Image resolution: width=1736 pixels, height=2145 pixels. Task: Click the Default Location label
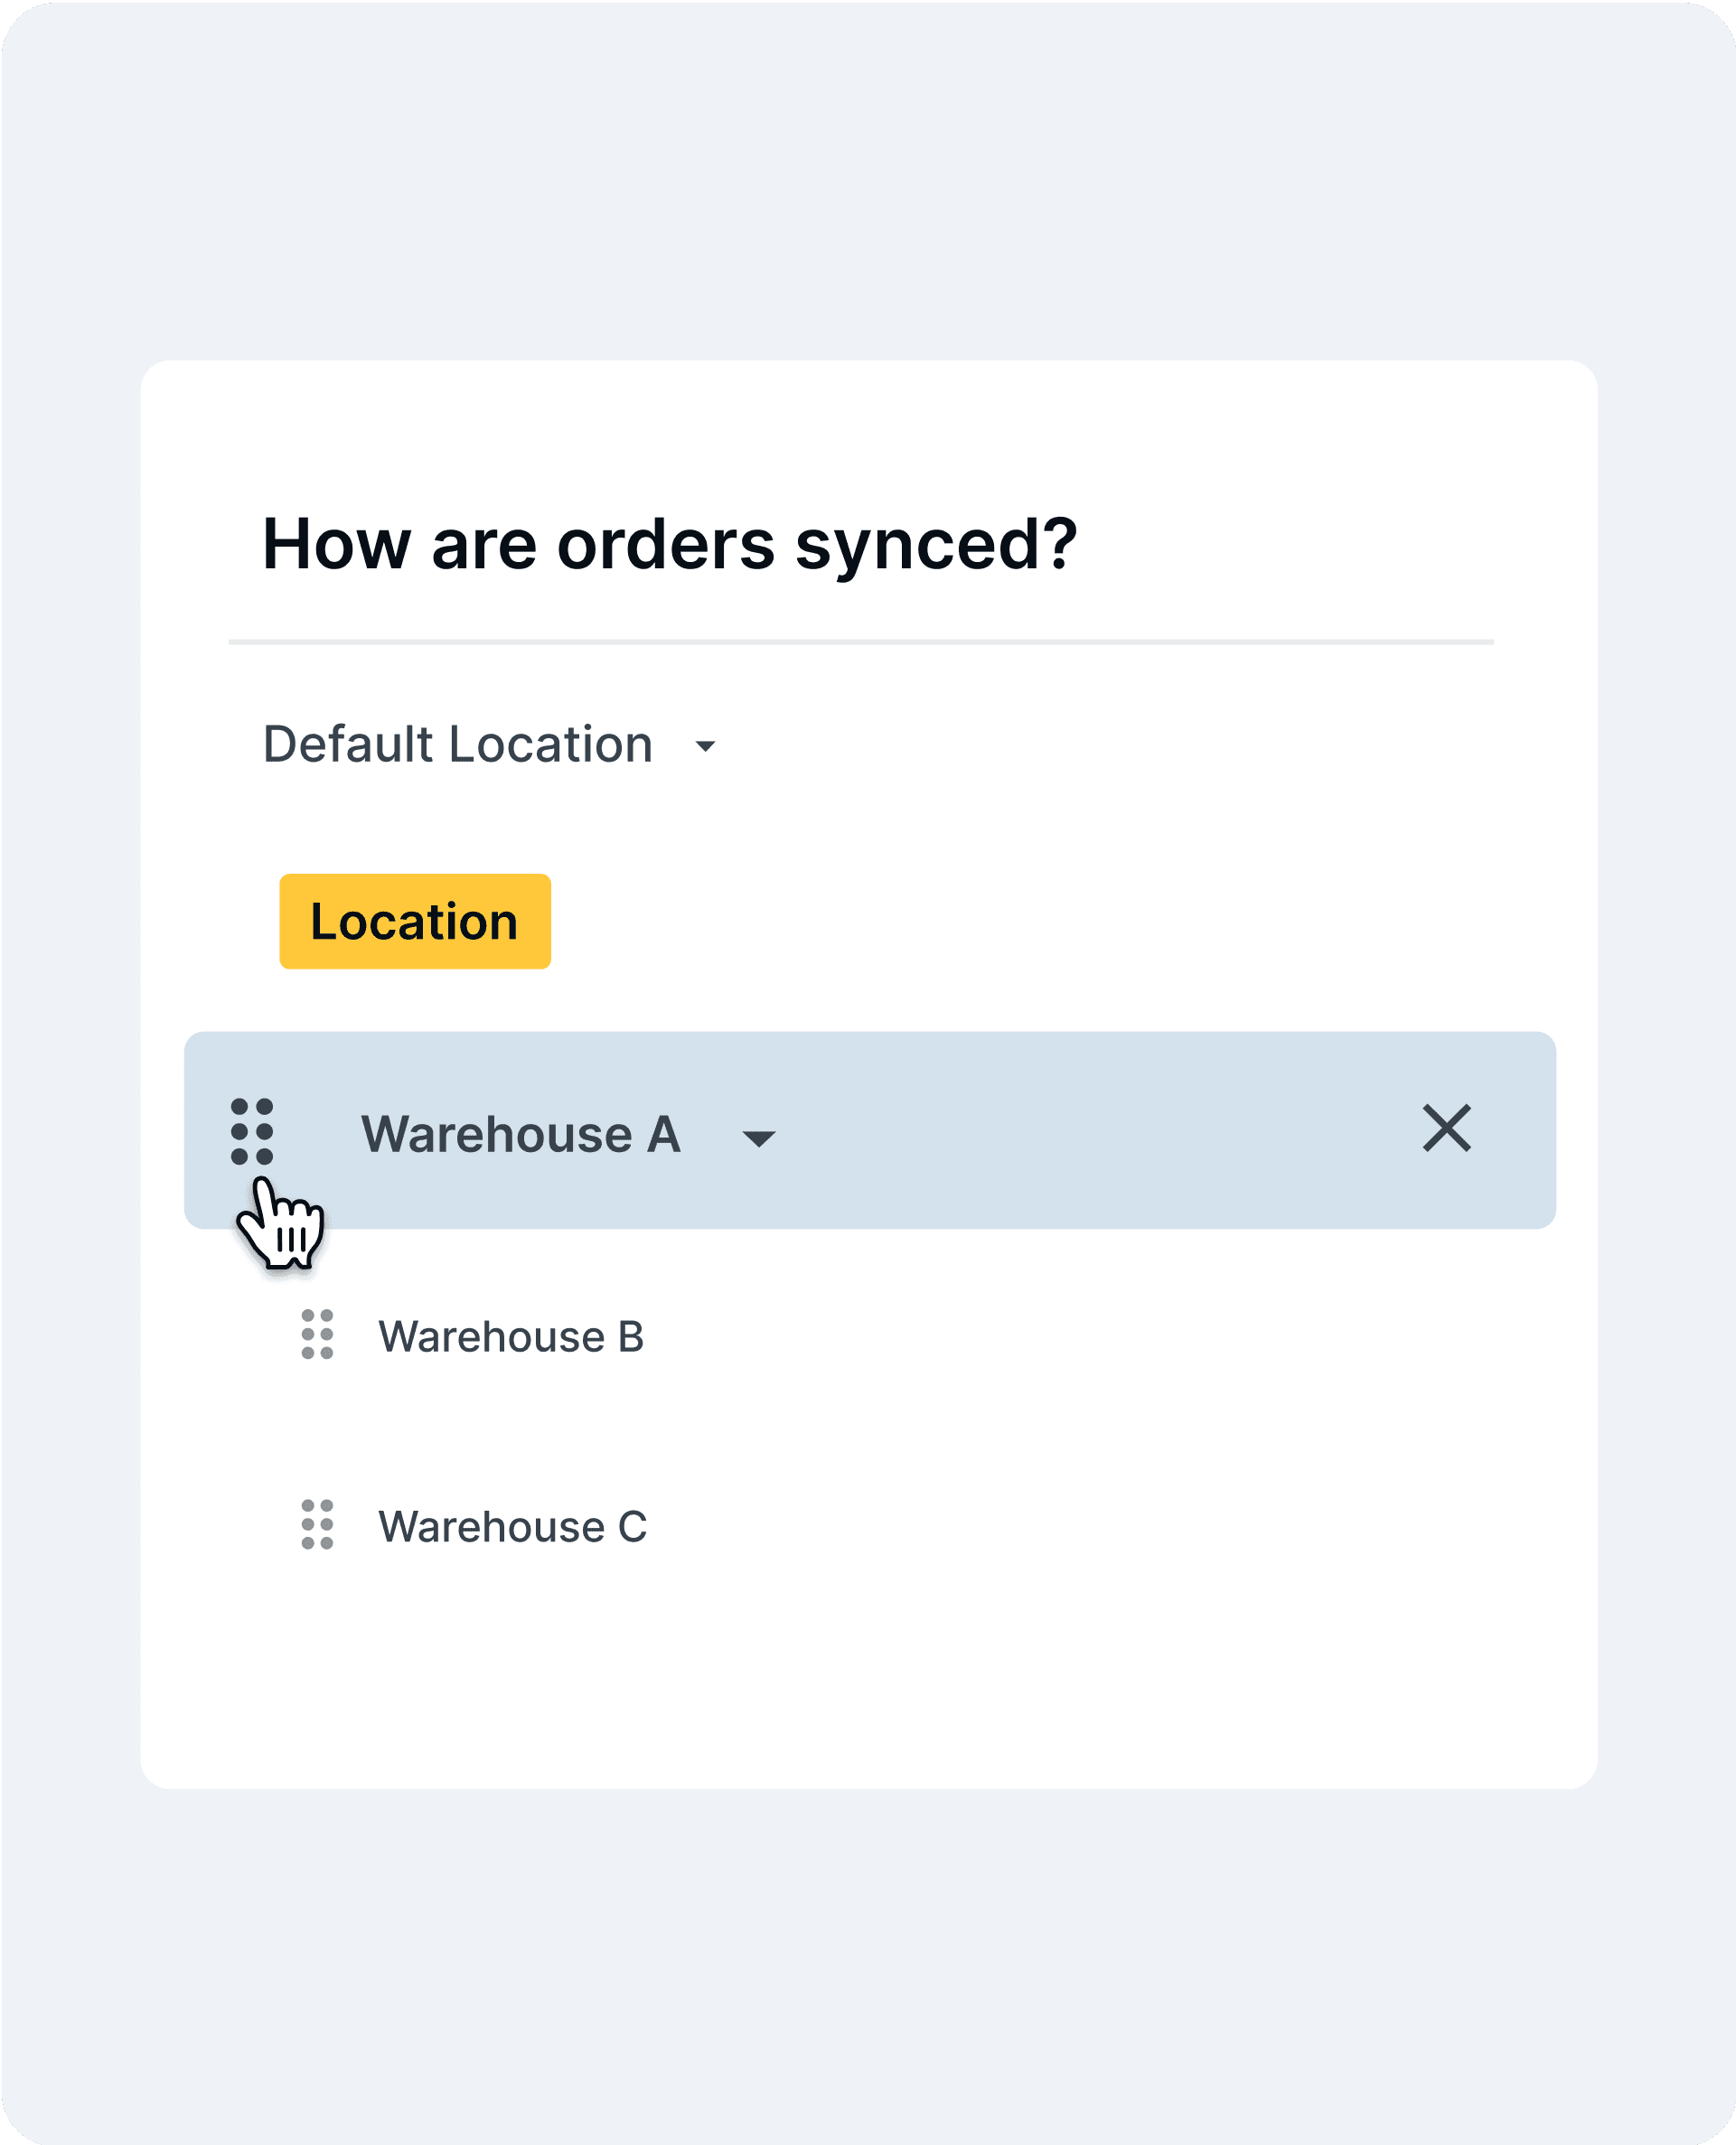457,744
